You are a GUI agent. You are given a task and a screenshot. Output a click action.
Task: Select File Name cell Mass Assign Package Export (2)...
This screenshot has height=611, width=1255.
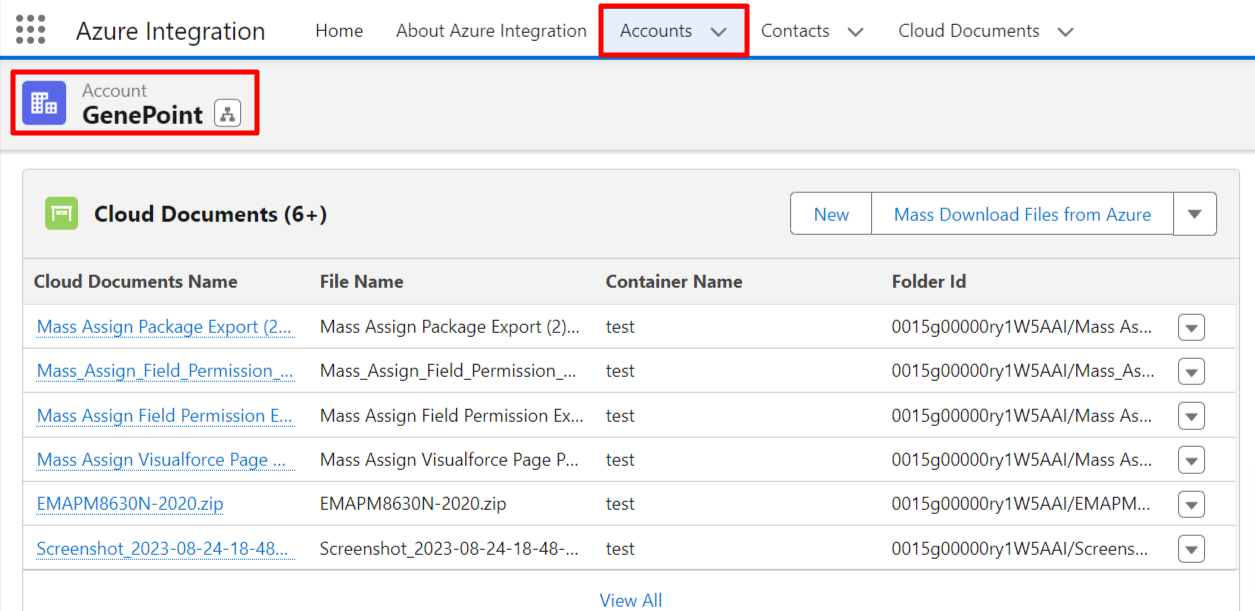(450, 327)
